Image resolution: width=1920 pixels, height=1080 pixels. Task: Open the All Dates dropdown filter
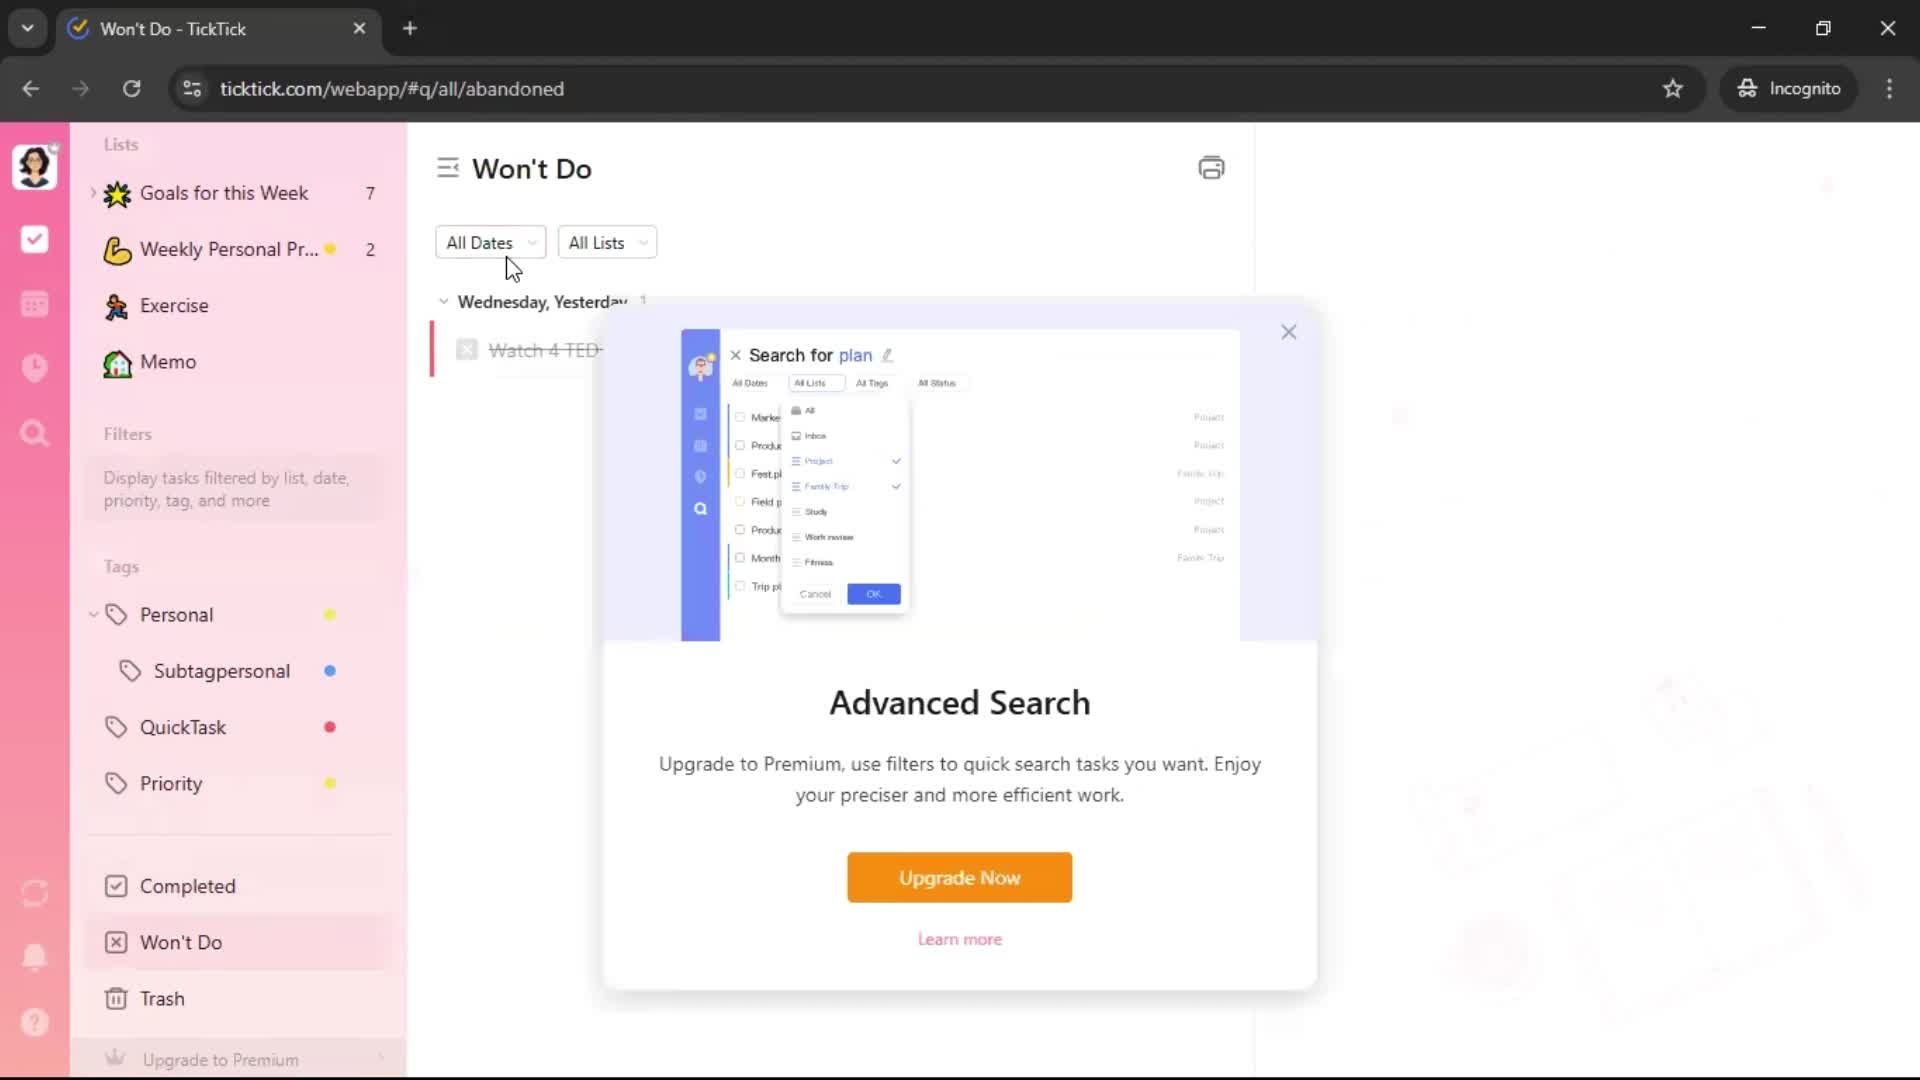point(490,243)
